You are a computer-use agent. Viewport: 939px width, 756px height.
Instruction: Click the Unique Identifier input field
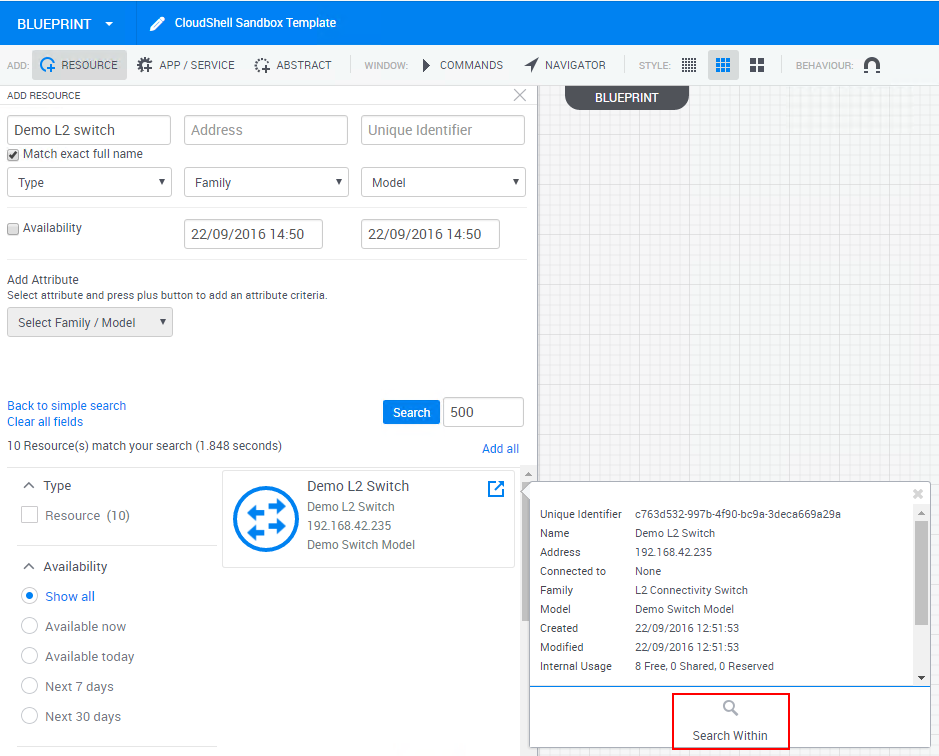[x=442, y=130]
